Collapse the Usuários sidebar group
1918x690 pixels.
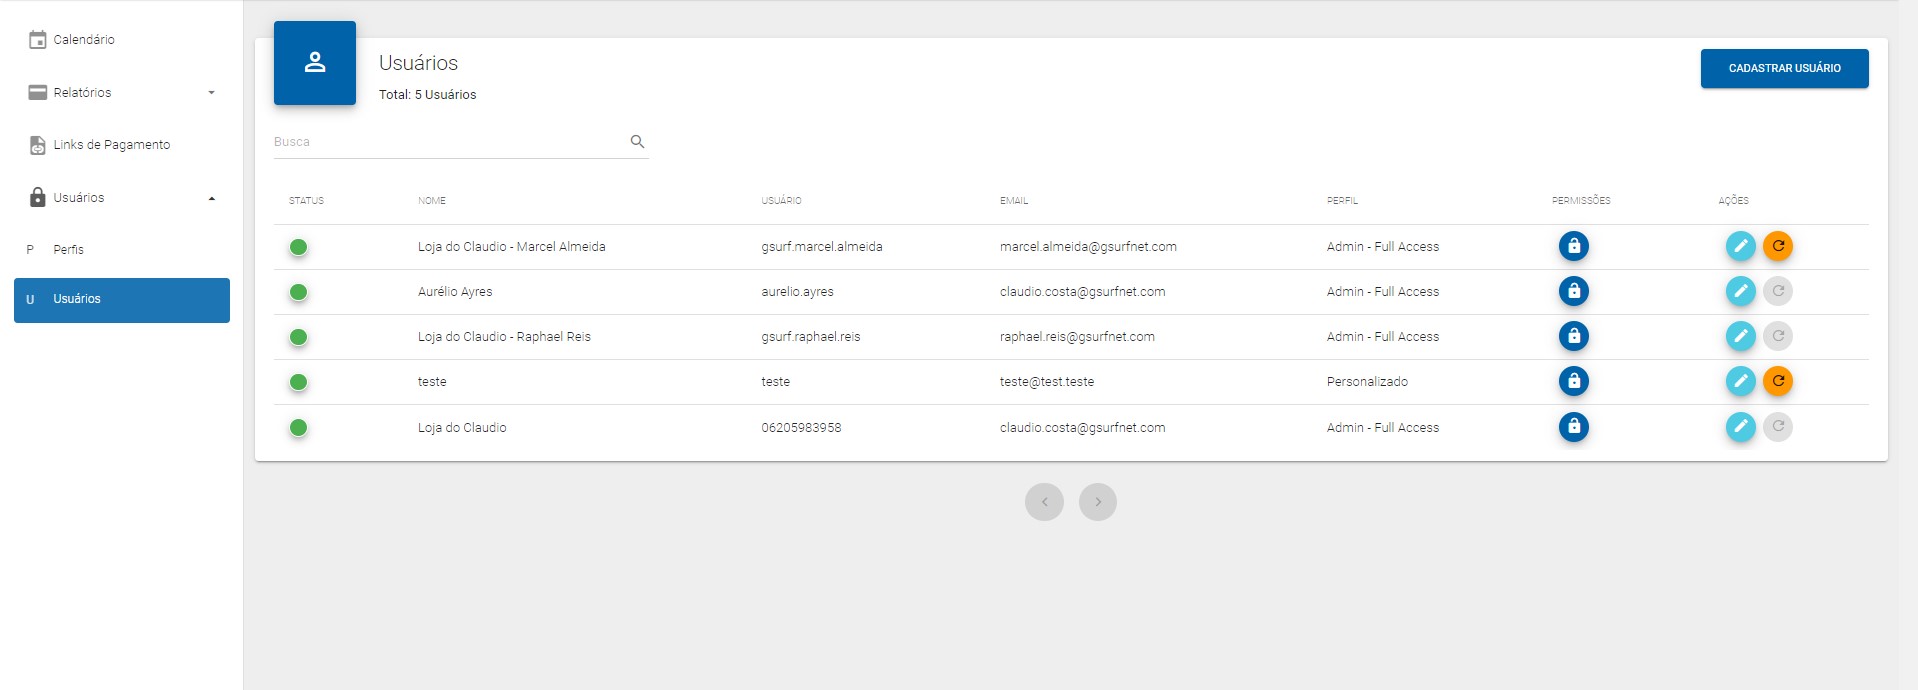[121, 198]
